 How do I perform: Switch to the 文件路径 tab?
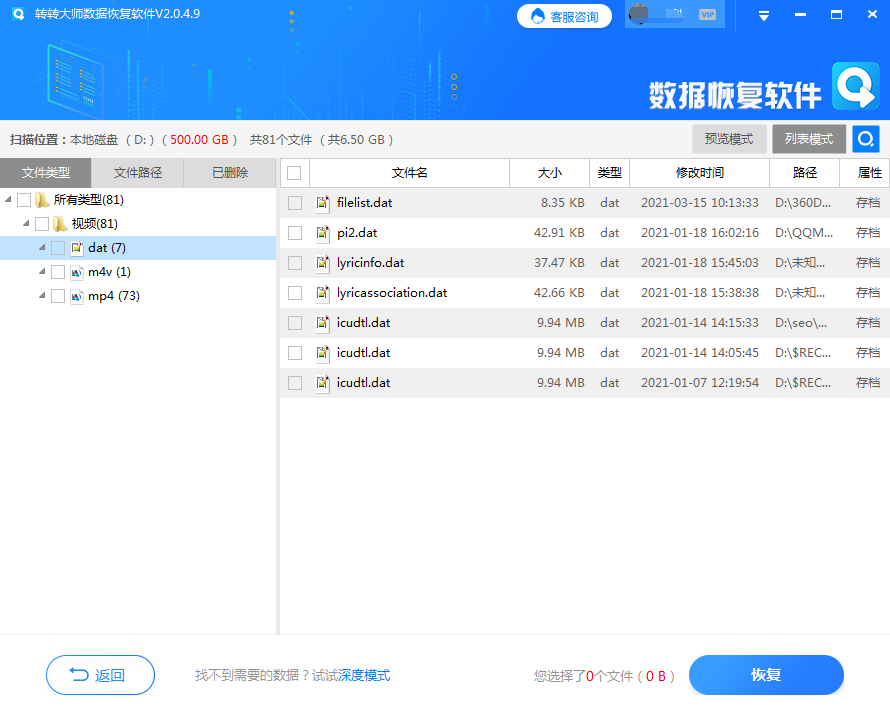tap(138, 172)
